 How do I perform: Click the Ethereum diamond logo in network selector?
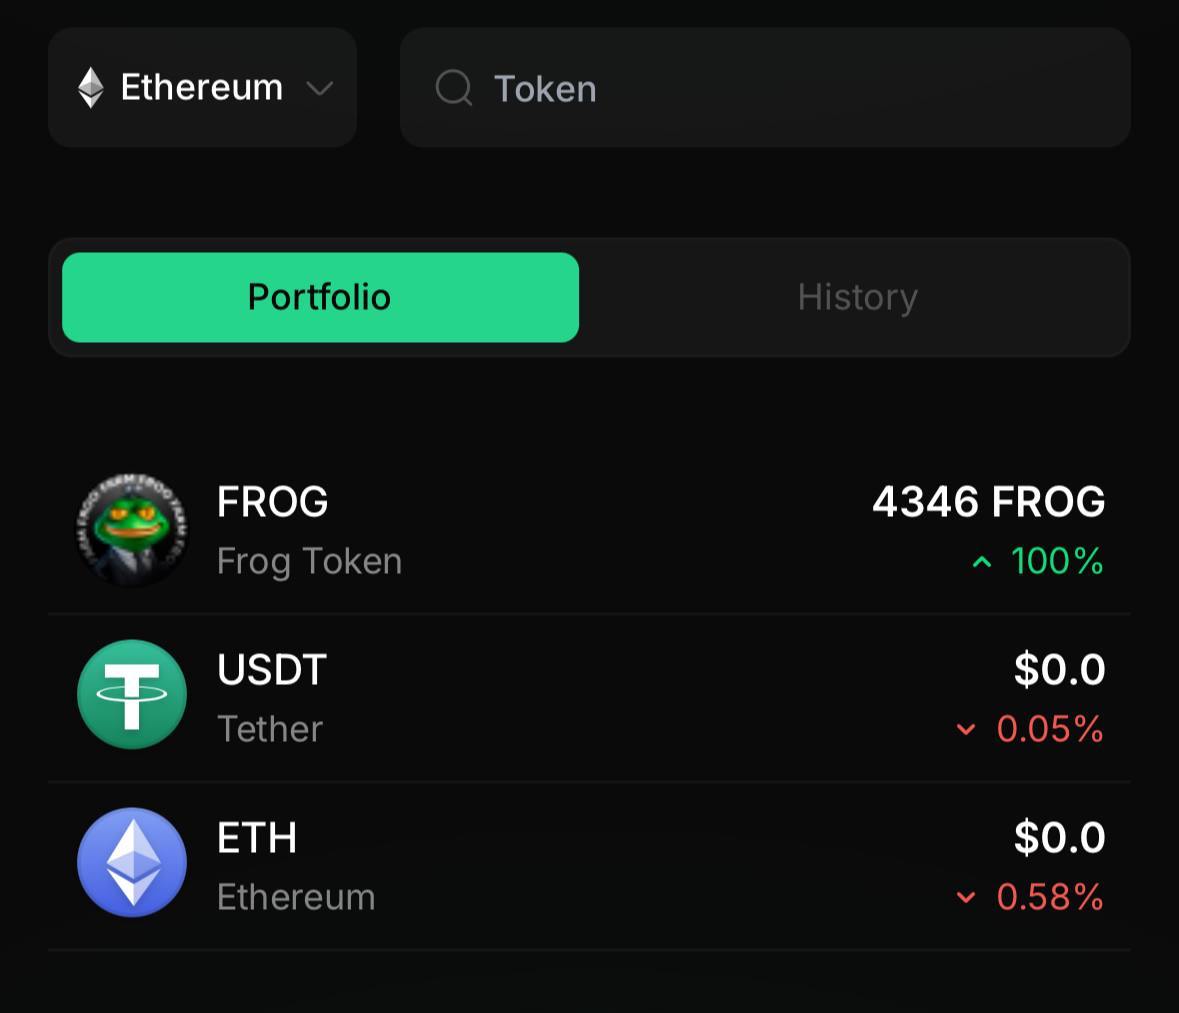(x=91, y=87)
